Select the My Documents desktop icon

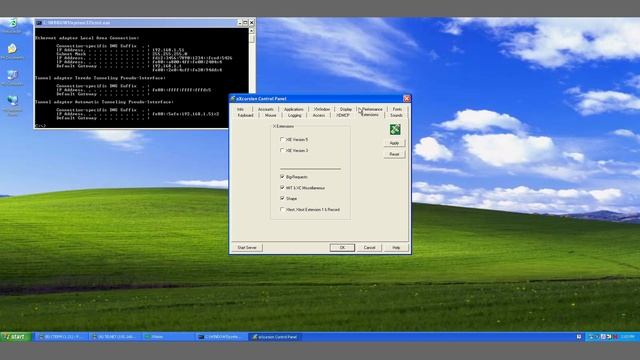(x=12, y=51)
